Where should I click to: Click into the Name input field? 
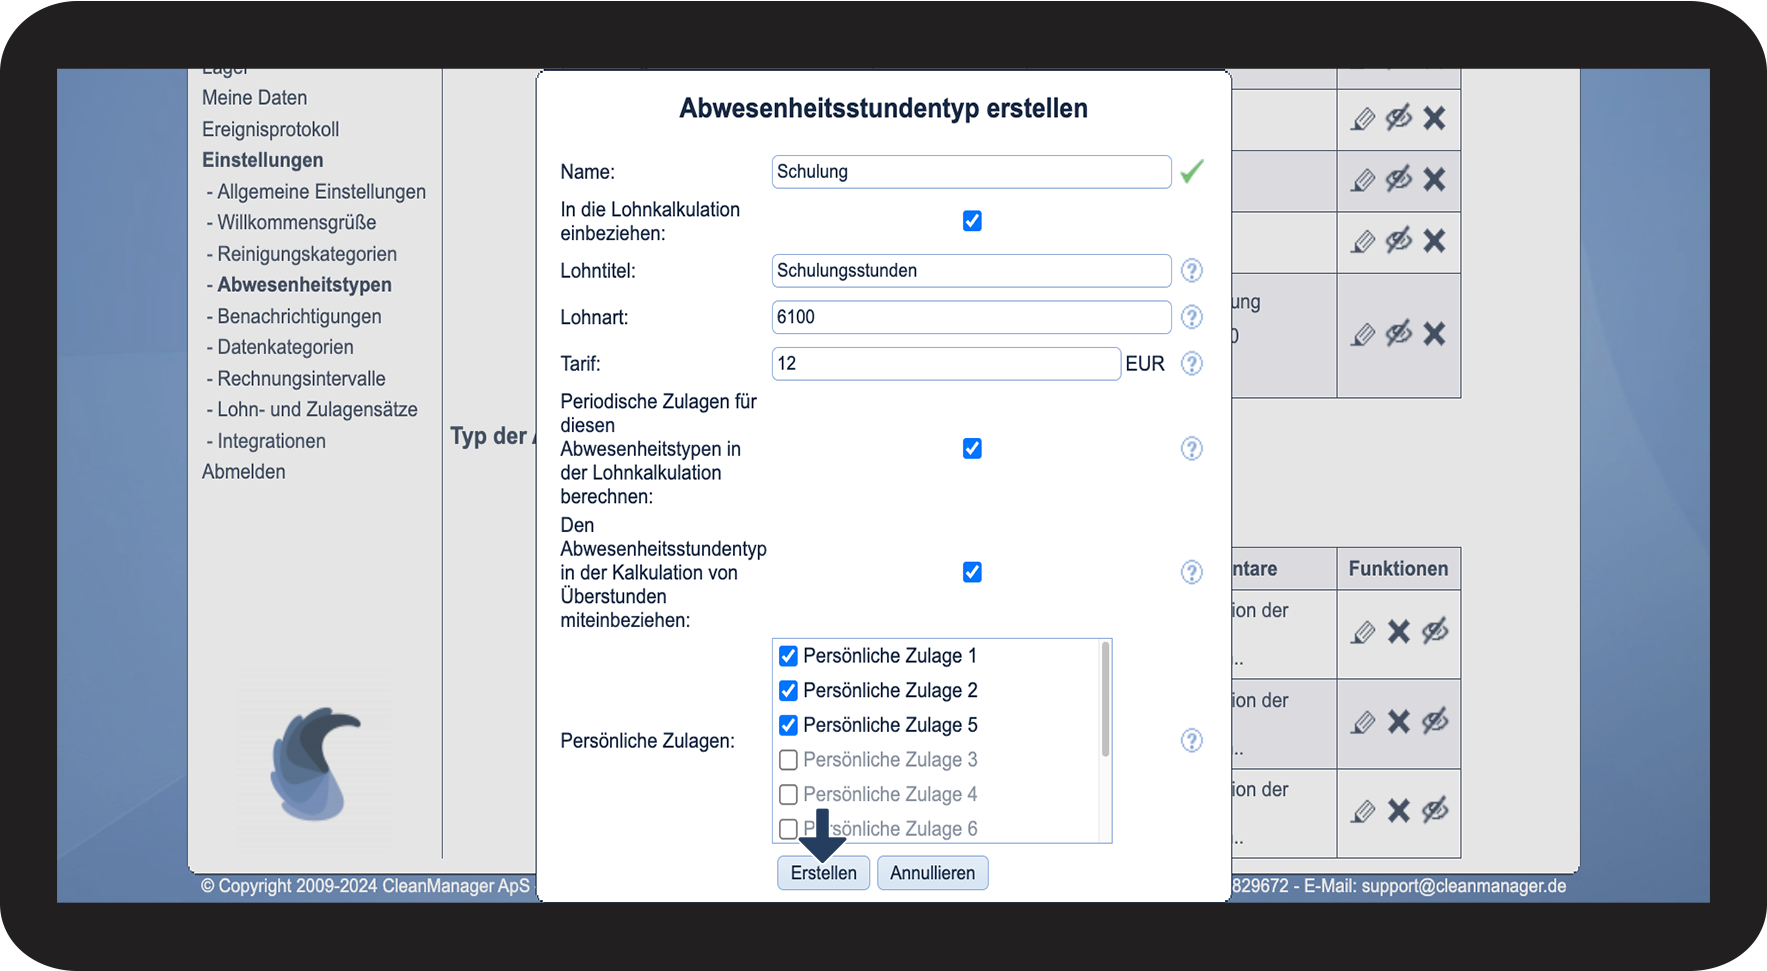(x=971, y=172)
